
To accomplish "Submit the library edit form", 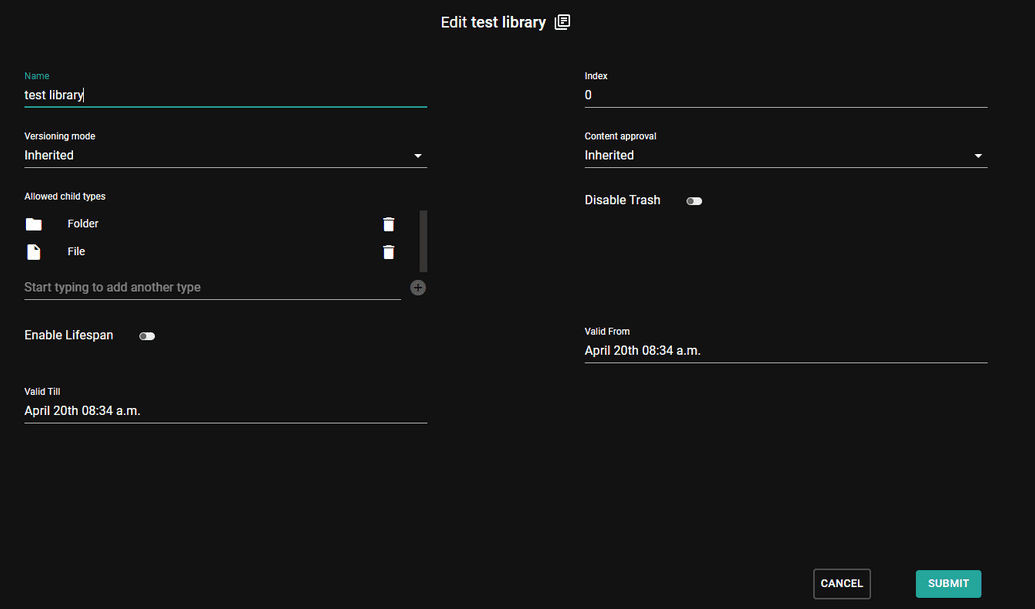I will click(948, 583).
